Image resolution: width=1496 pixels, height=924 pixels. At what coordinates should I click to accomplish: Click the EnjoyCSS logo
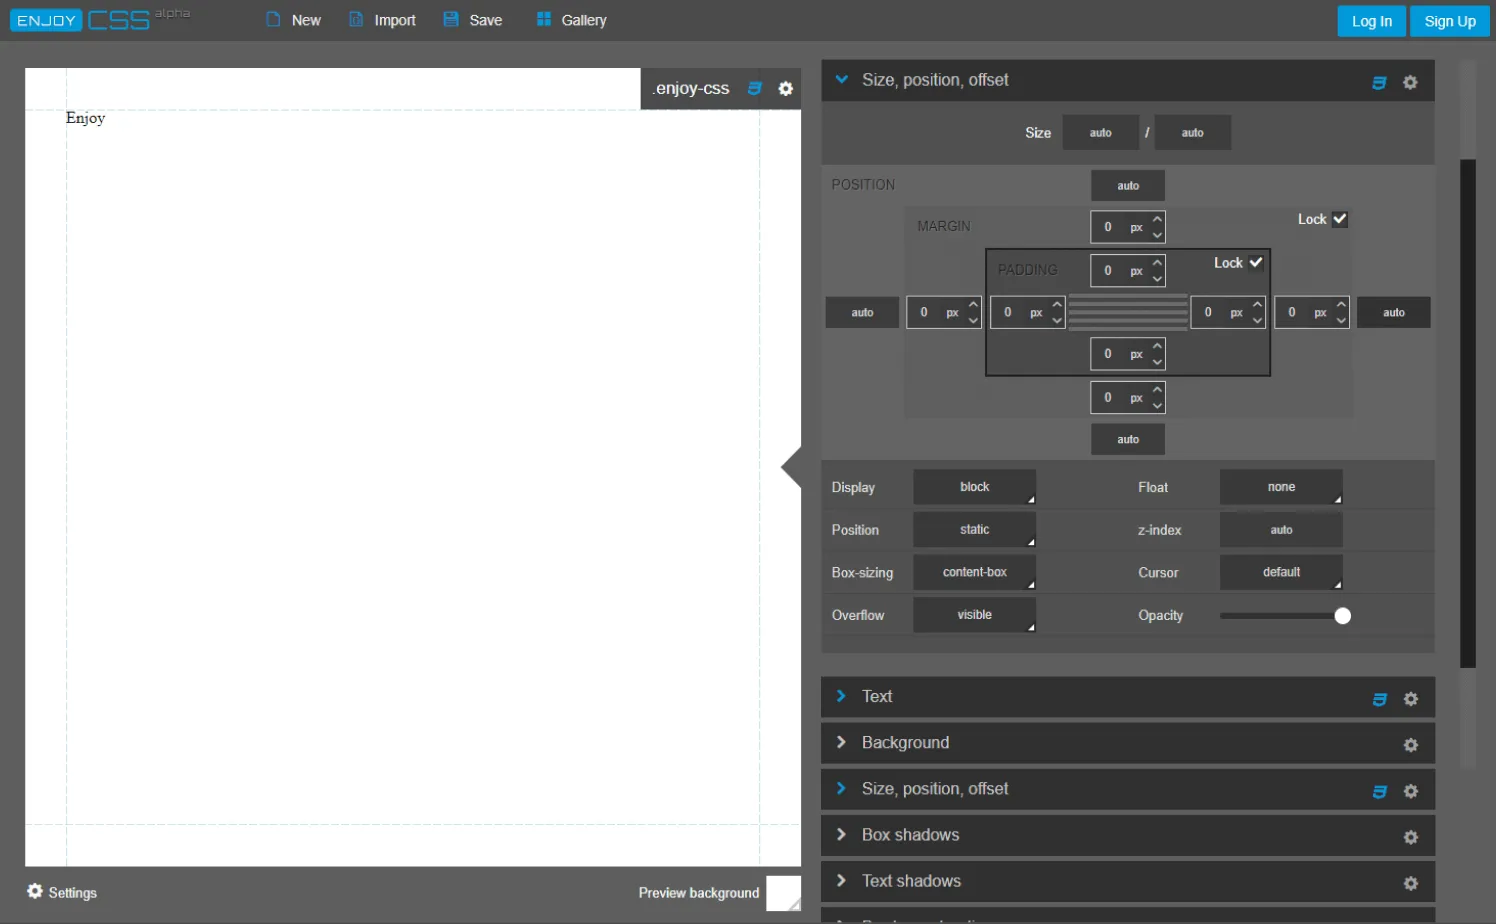[x=100, y=19]
